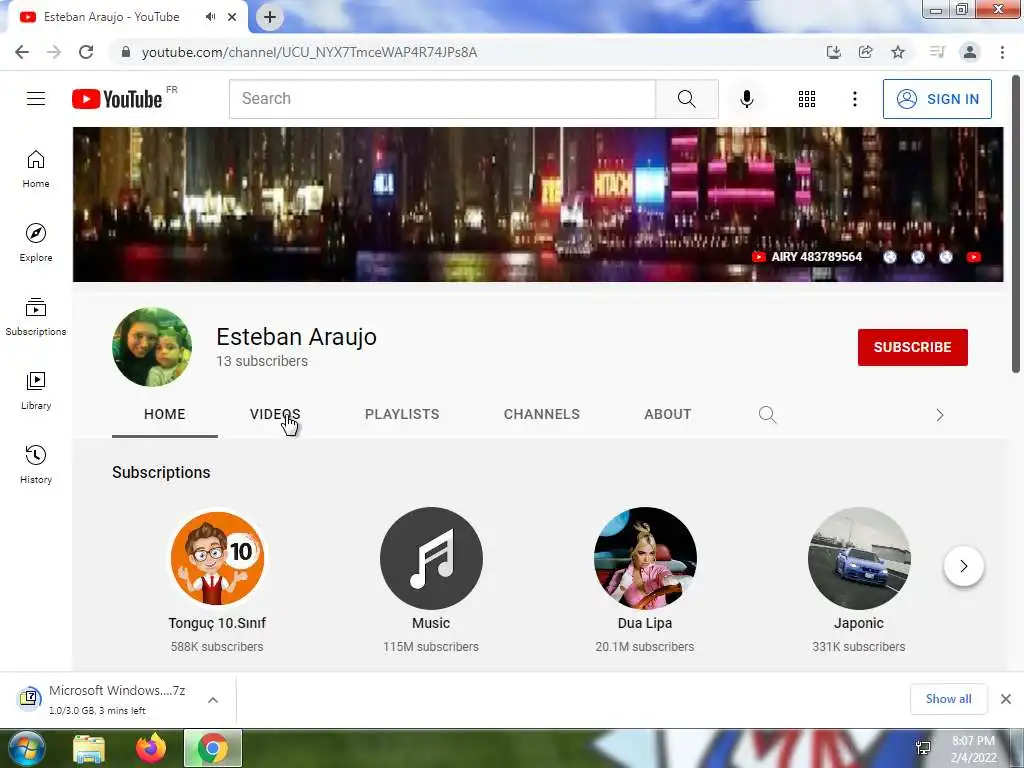Click the AIRY 483789564 banner link

(x=807, y=257)
